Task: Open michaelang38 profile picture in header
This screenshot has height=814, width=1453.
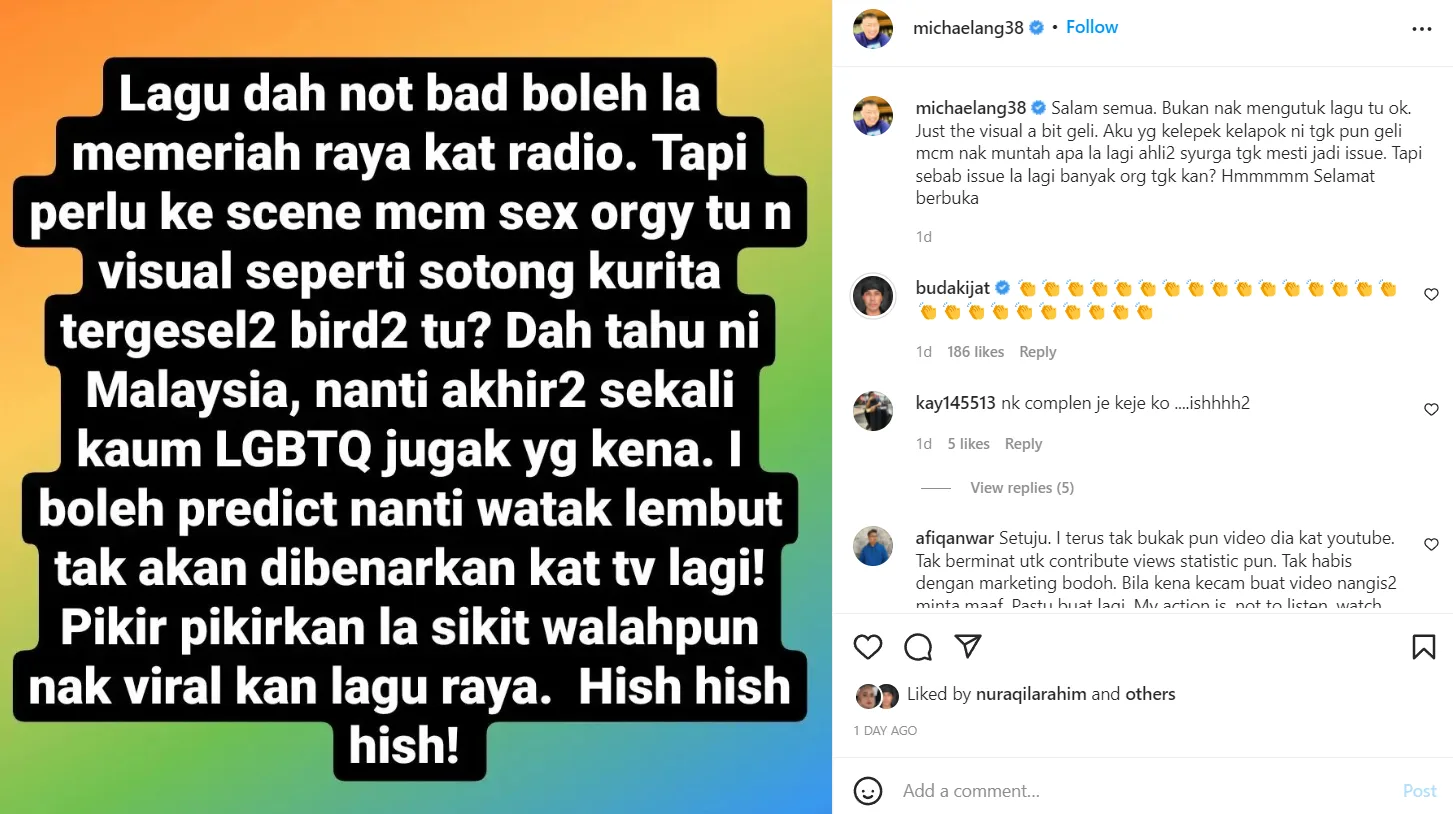Action: point(873,28)
